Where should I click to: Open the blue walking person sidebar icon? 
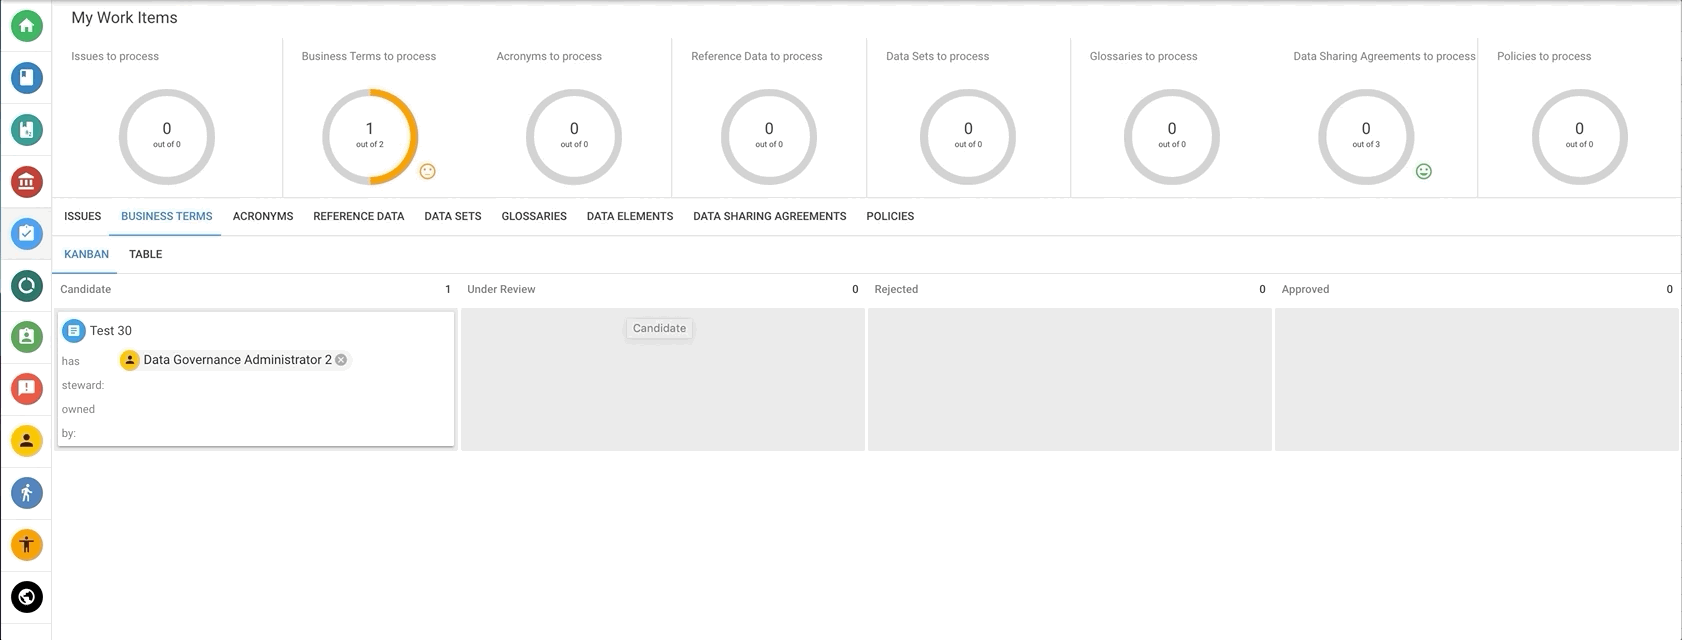27,493
